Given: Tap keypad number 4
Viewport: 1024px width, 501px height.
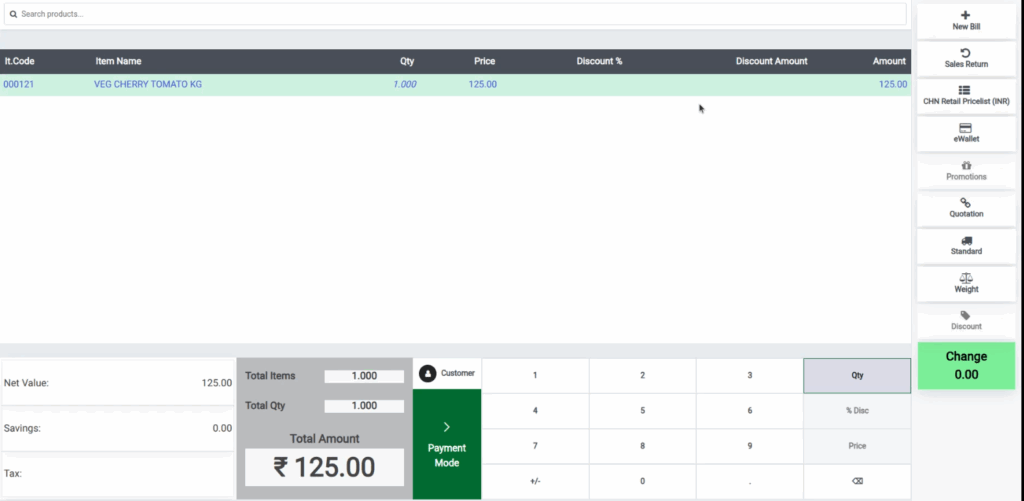Looking at the screenshot, I should click(535, 411).
